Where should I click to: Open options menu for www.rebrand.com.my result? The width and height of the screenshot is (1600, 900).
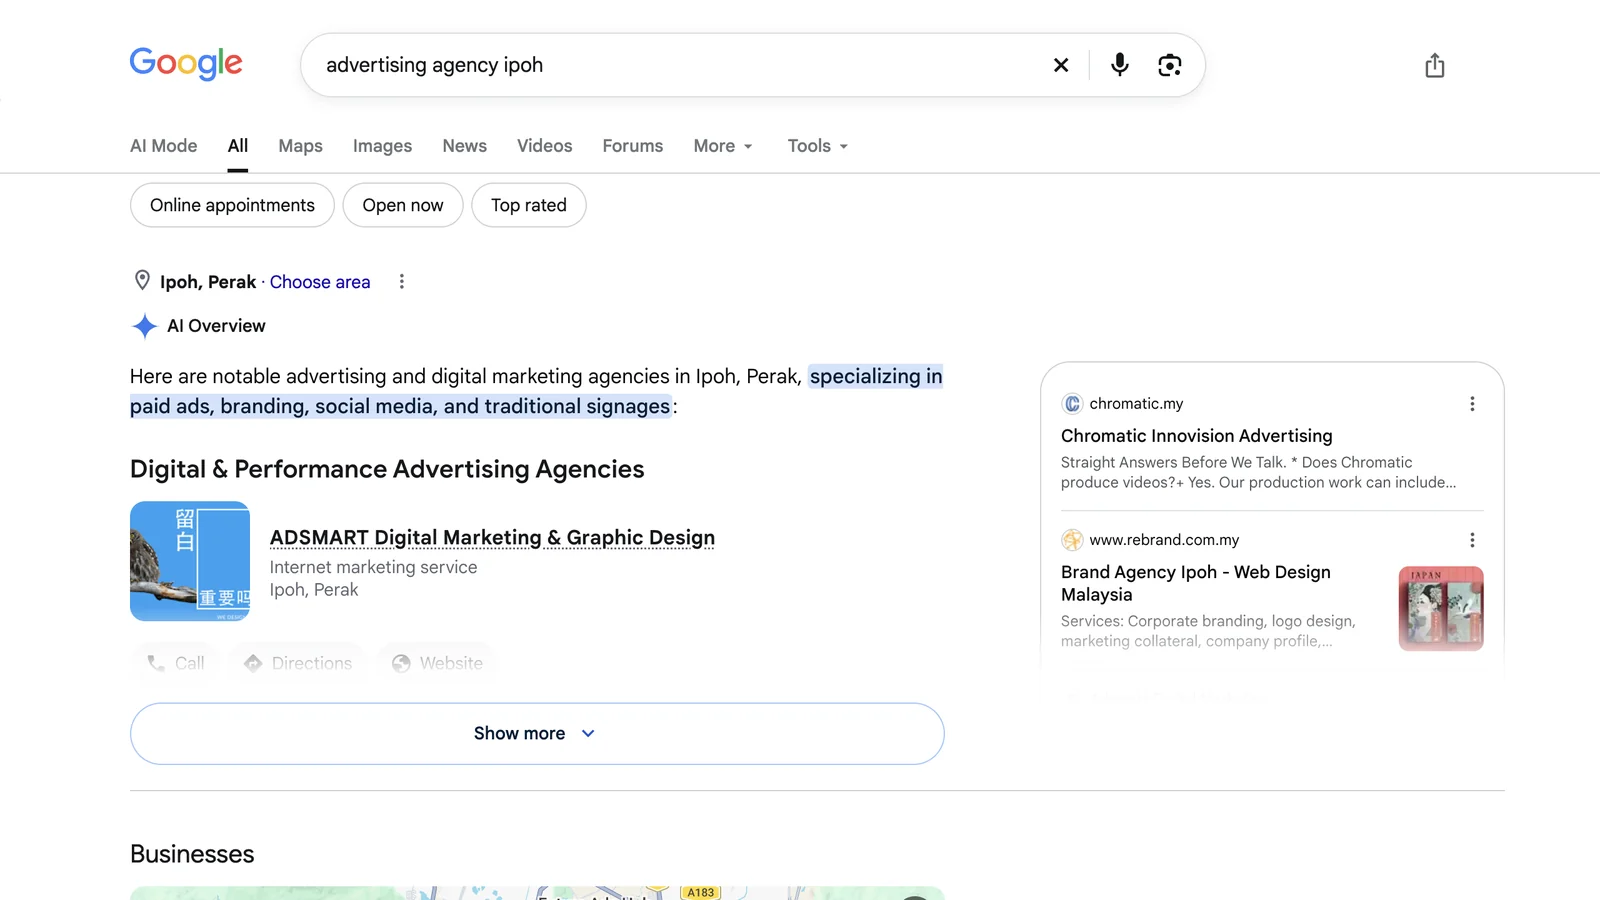[x=1472, y=540]
